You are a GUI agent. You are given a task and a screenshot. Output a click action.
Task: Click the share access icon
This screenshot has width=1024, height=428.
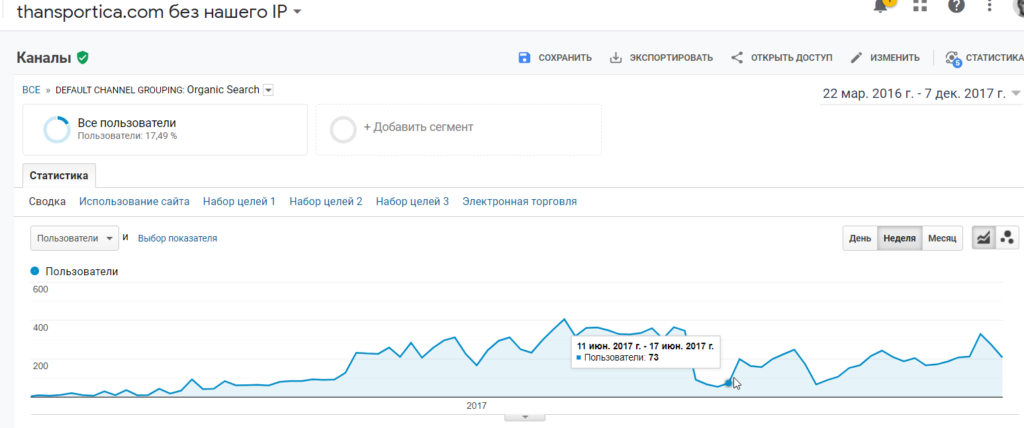point(737,58)
